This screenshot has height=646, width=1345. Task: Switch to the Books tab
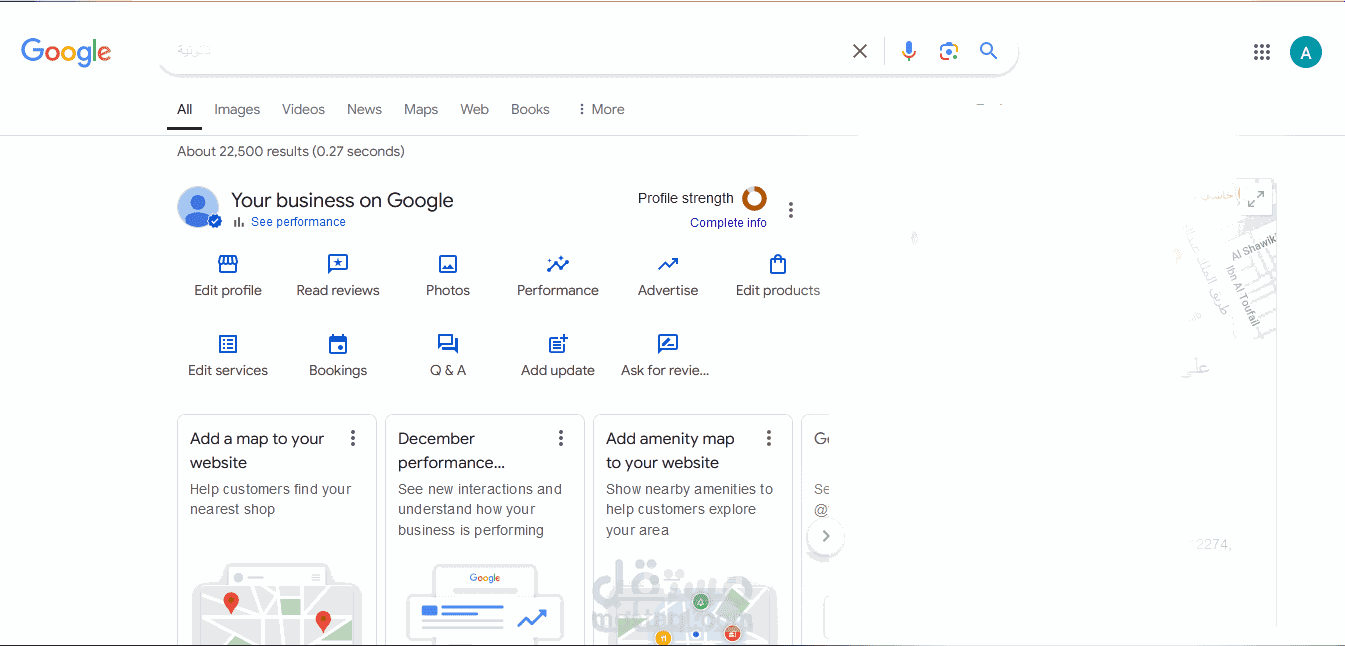click(530, 110)
